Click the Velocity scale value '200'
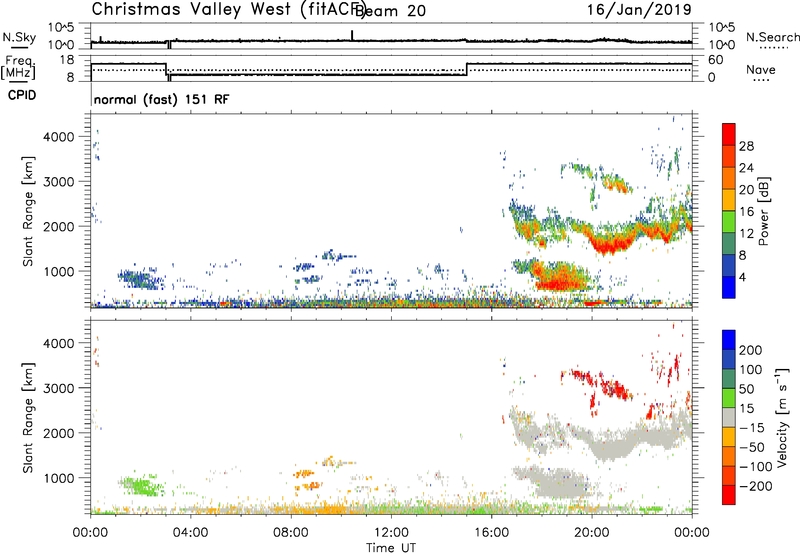This screenshot has height=554, width=800. (x=751, y=350)
